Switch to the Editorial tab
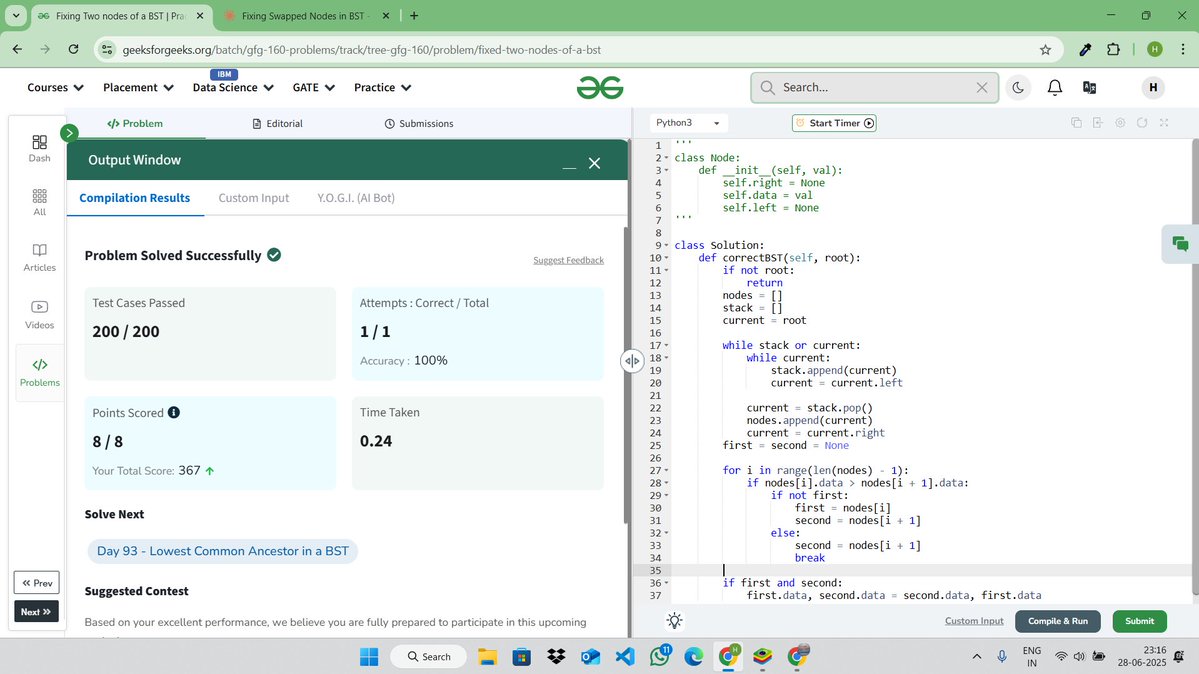 (x=278, y=123)
